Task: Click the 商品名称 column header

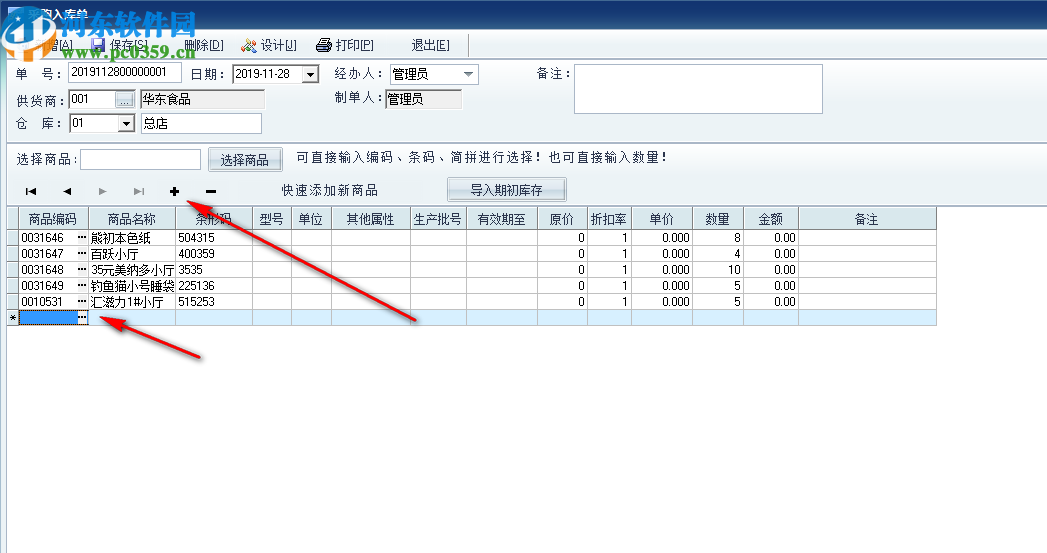Action: [x=132, y=219]
